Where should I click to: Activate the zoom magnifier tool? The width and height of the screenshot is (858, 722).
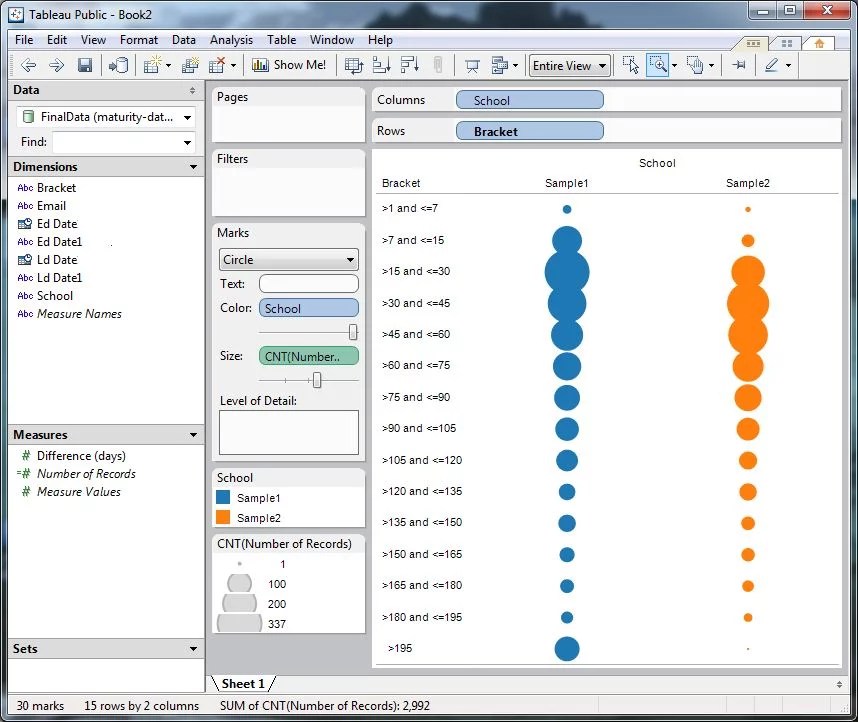(x=658, y=65)
